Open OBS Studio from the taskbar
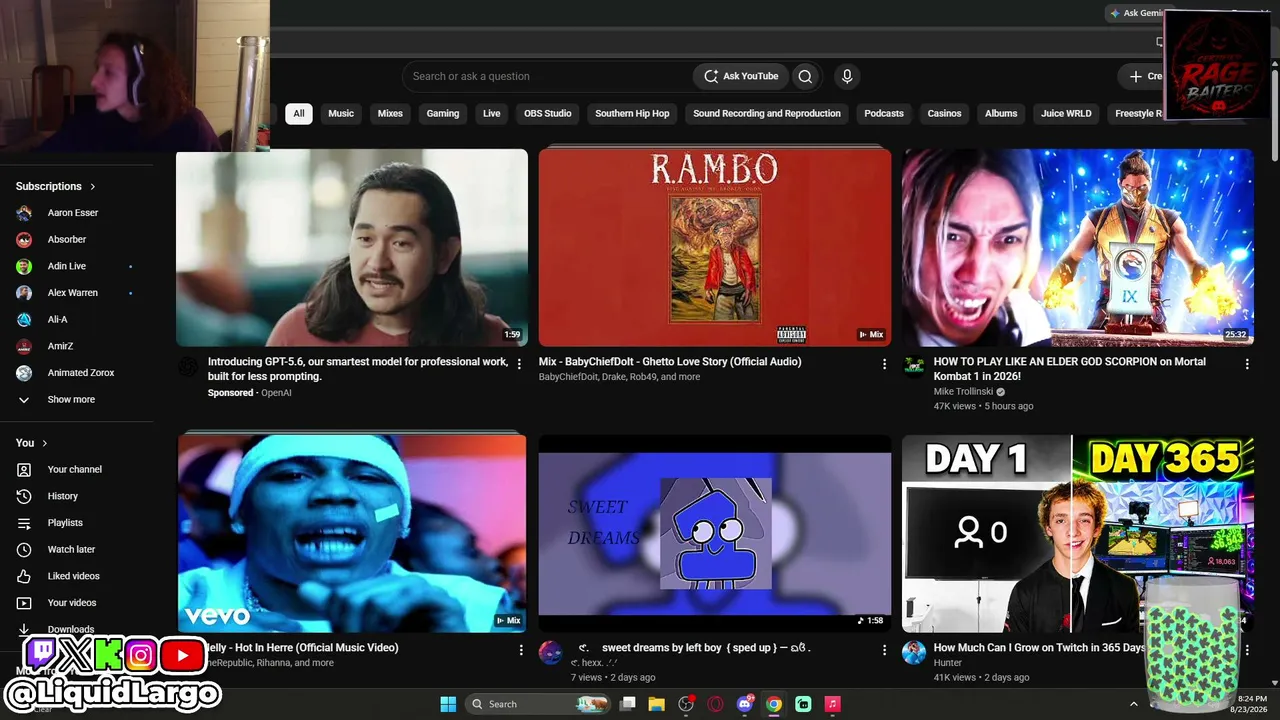This screenshot has height=720, width=1280. click(x=686, y=704)
